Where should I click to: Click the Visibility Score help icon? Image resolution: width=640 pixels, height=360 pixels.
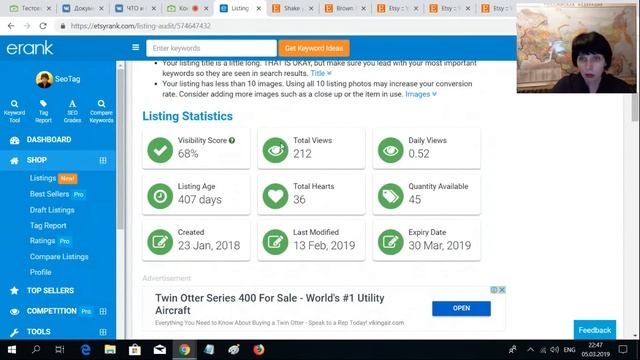232,140
